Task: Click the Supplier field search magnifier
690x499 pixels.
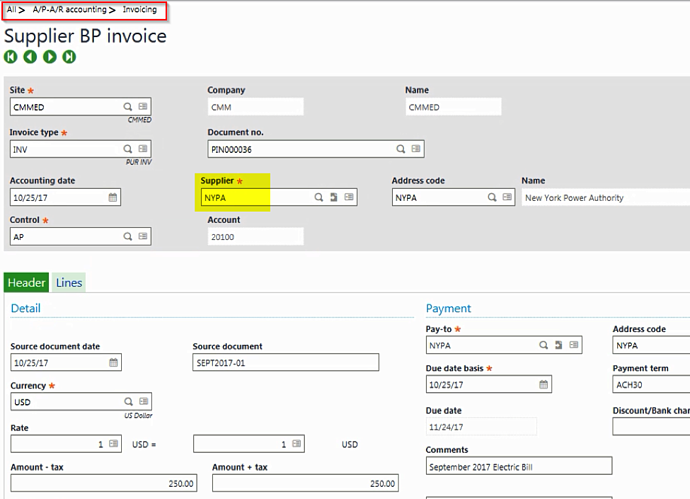Action: 318,198
